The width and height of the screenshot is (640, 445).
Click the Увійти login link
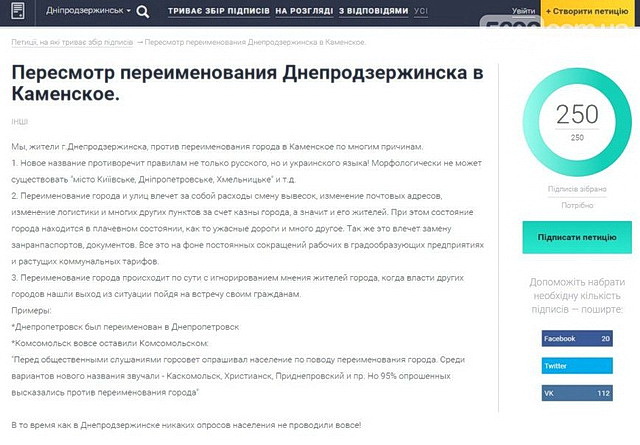[523, 11]
